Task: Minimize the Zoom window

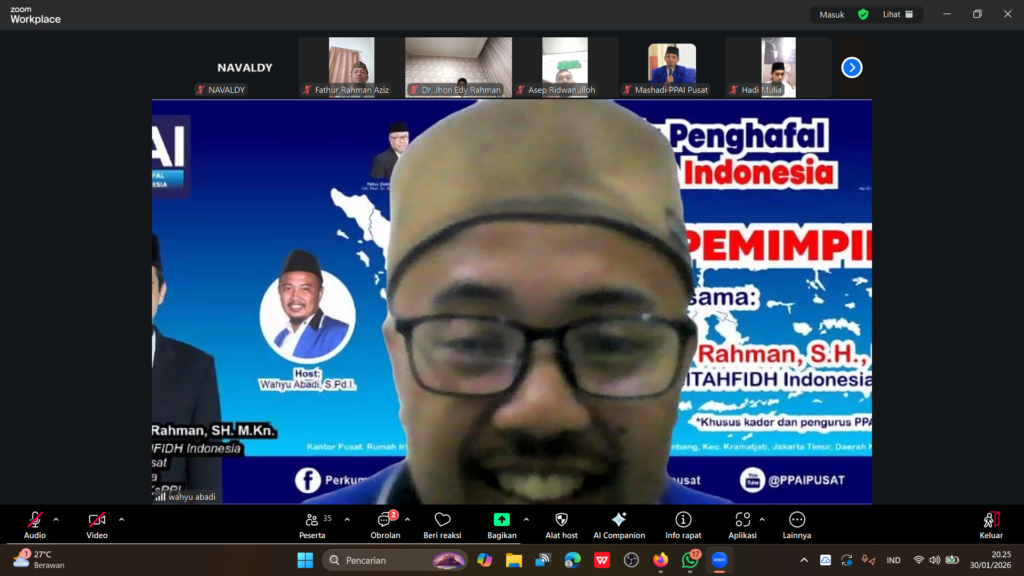Action: tap(947, 14)
